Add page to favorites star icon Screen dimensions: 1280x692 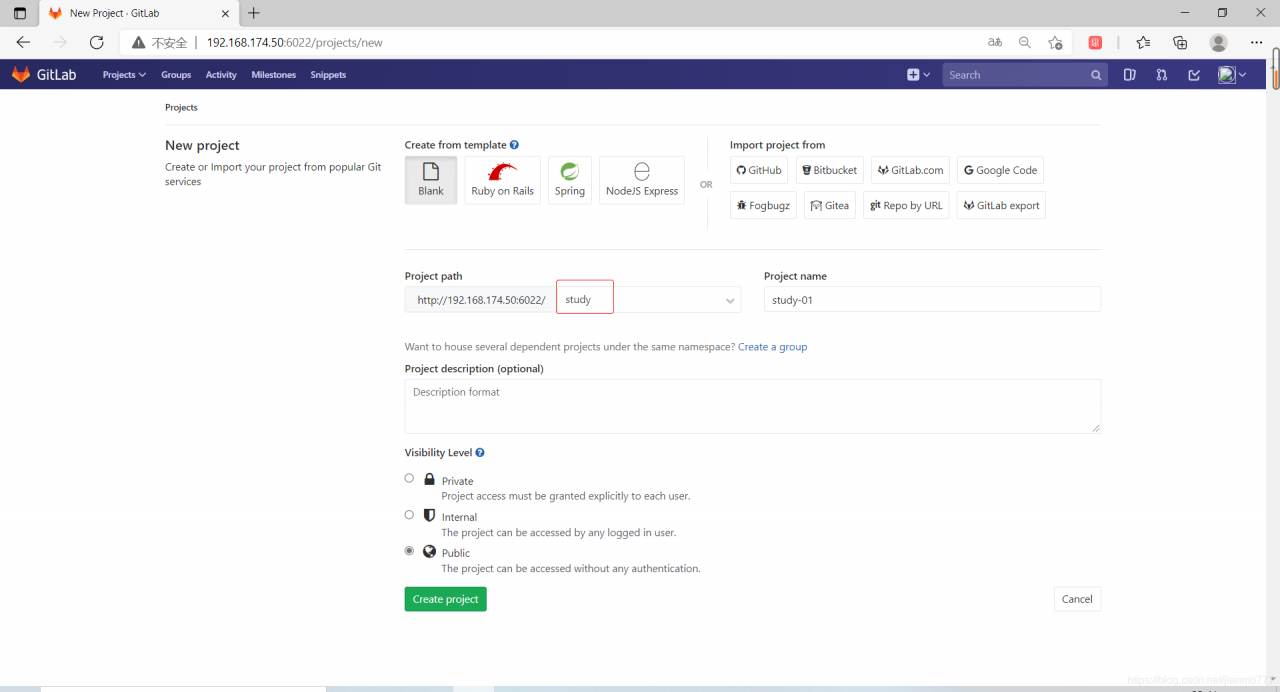pos(1055,42)
